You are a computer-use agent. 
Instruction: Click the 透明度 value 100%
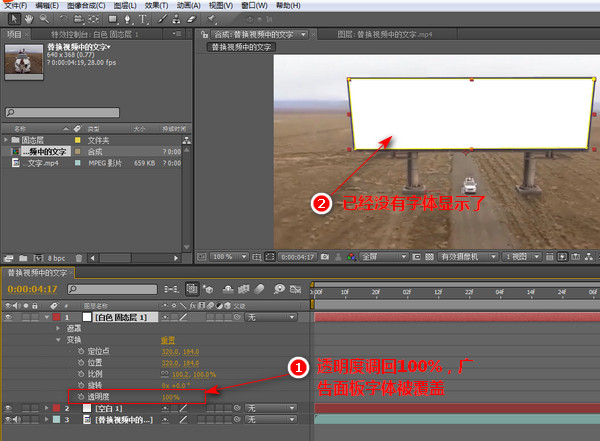tap(170, 397)
